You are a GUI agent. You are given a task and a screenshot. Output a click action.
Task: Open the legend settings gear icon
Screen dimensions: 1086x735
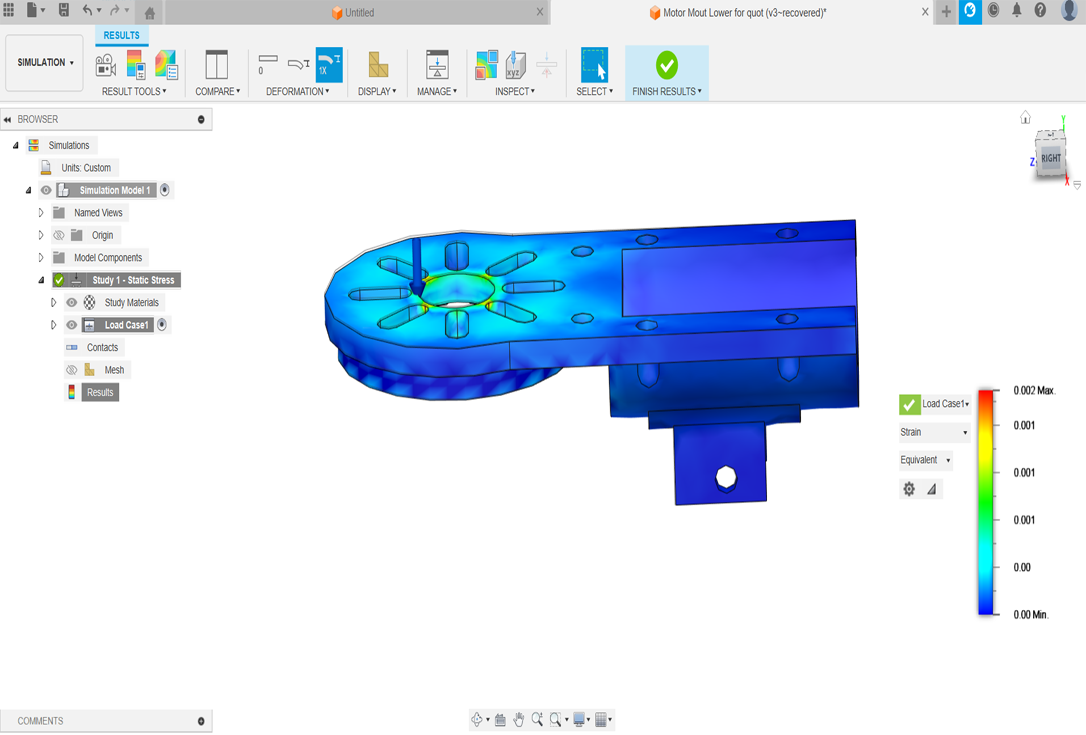[x=909, y=489]
